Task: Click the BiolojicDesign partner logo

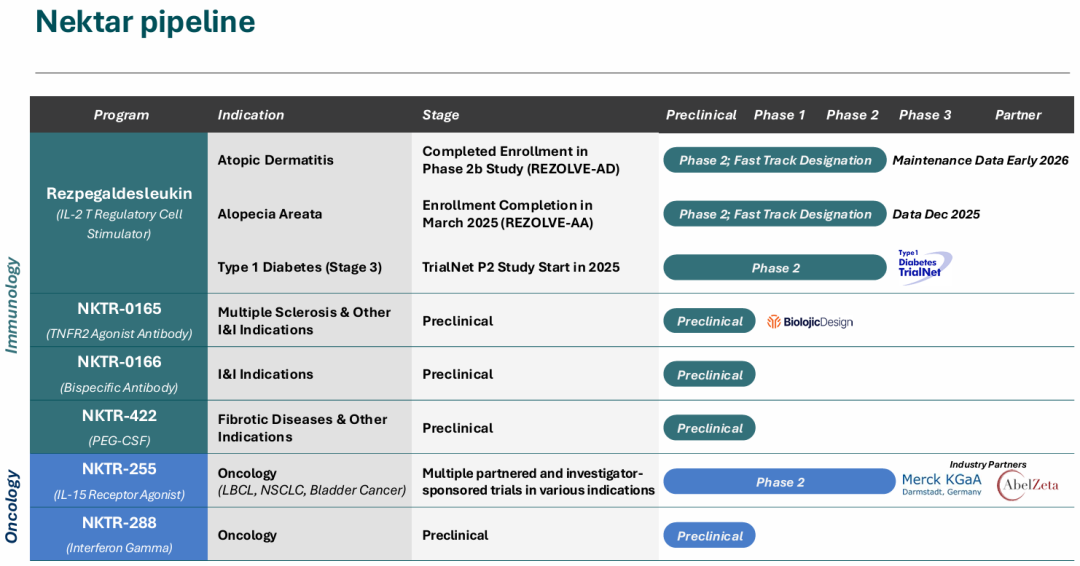Action: click(810, 322)
